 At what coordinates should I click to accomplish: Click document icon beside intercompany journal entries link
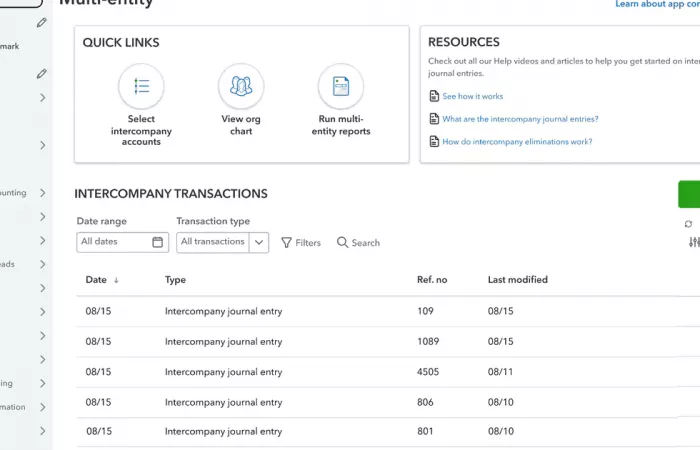coord(434,119)
